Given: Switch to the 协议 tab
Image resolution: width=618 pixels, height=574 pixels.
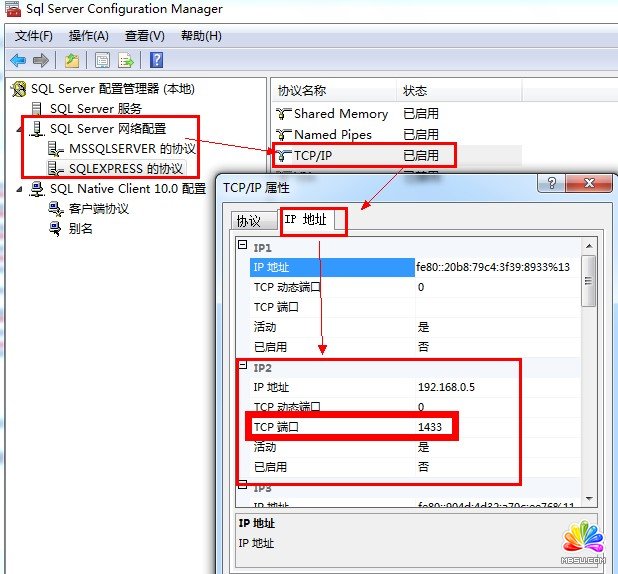Looking at the screenshot, I should pos(249,221).
